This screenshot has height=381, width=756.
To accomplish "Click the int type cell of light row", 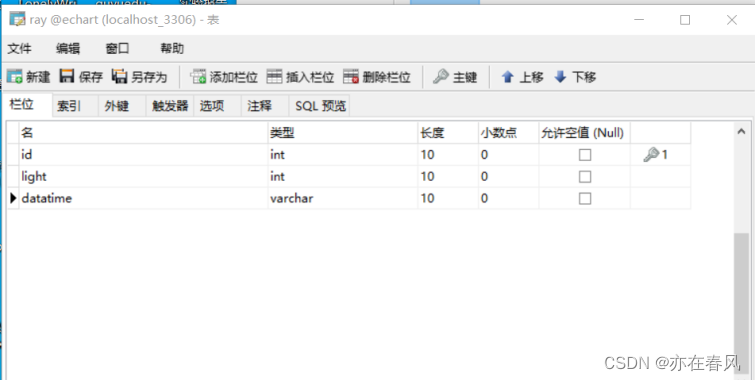I will click(x=343, y=177).
